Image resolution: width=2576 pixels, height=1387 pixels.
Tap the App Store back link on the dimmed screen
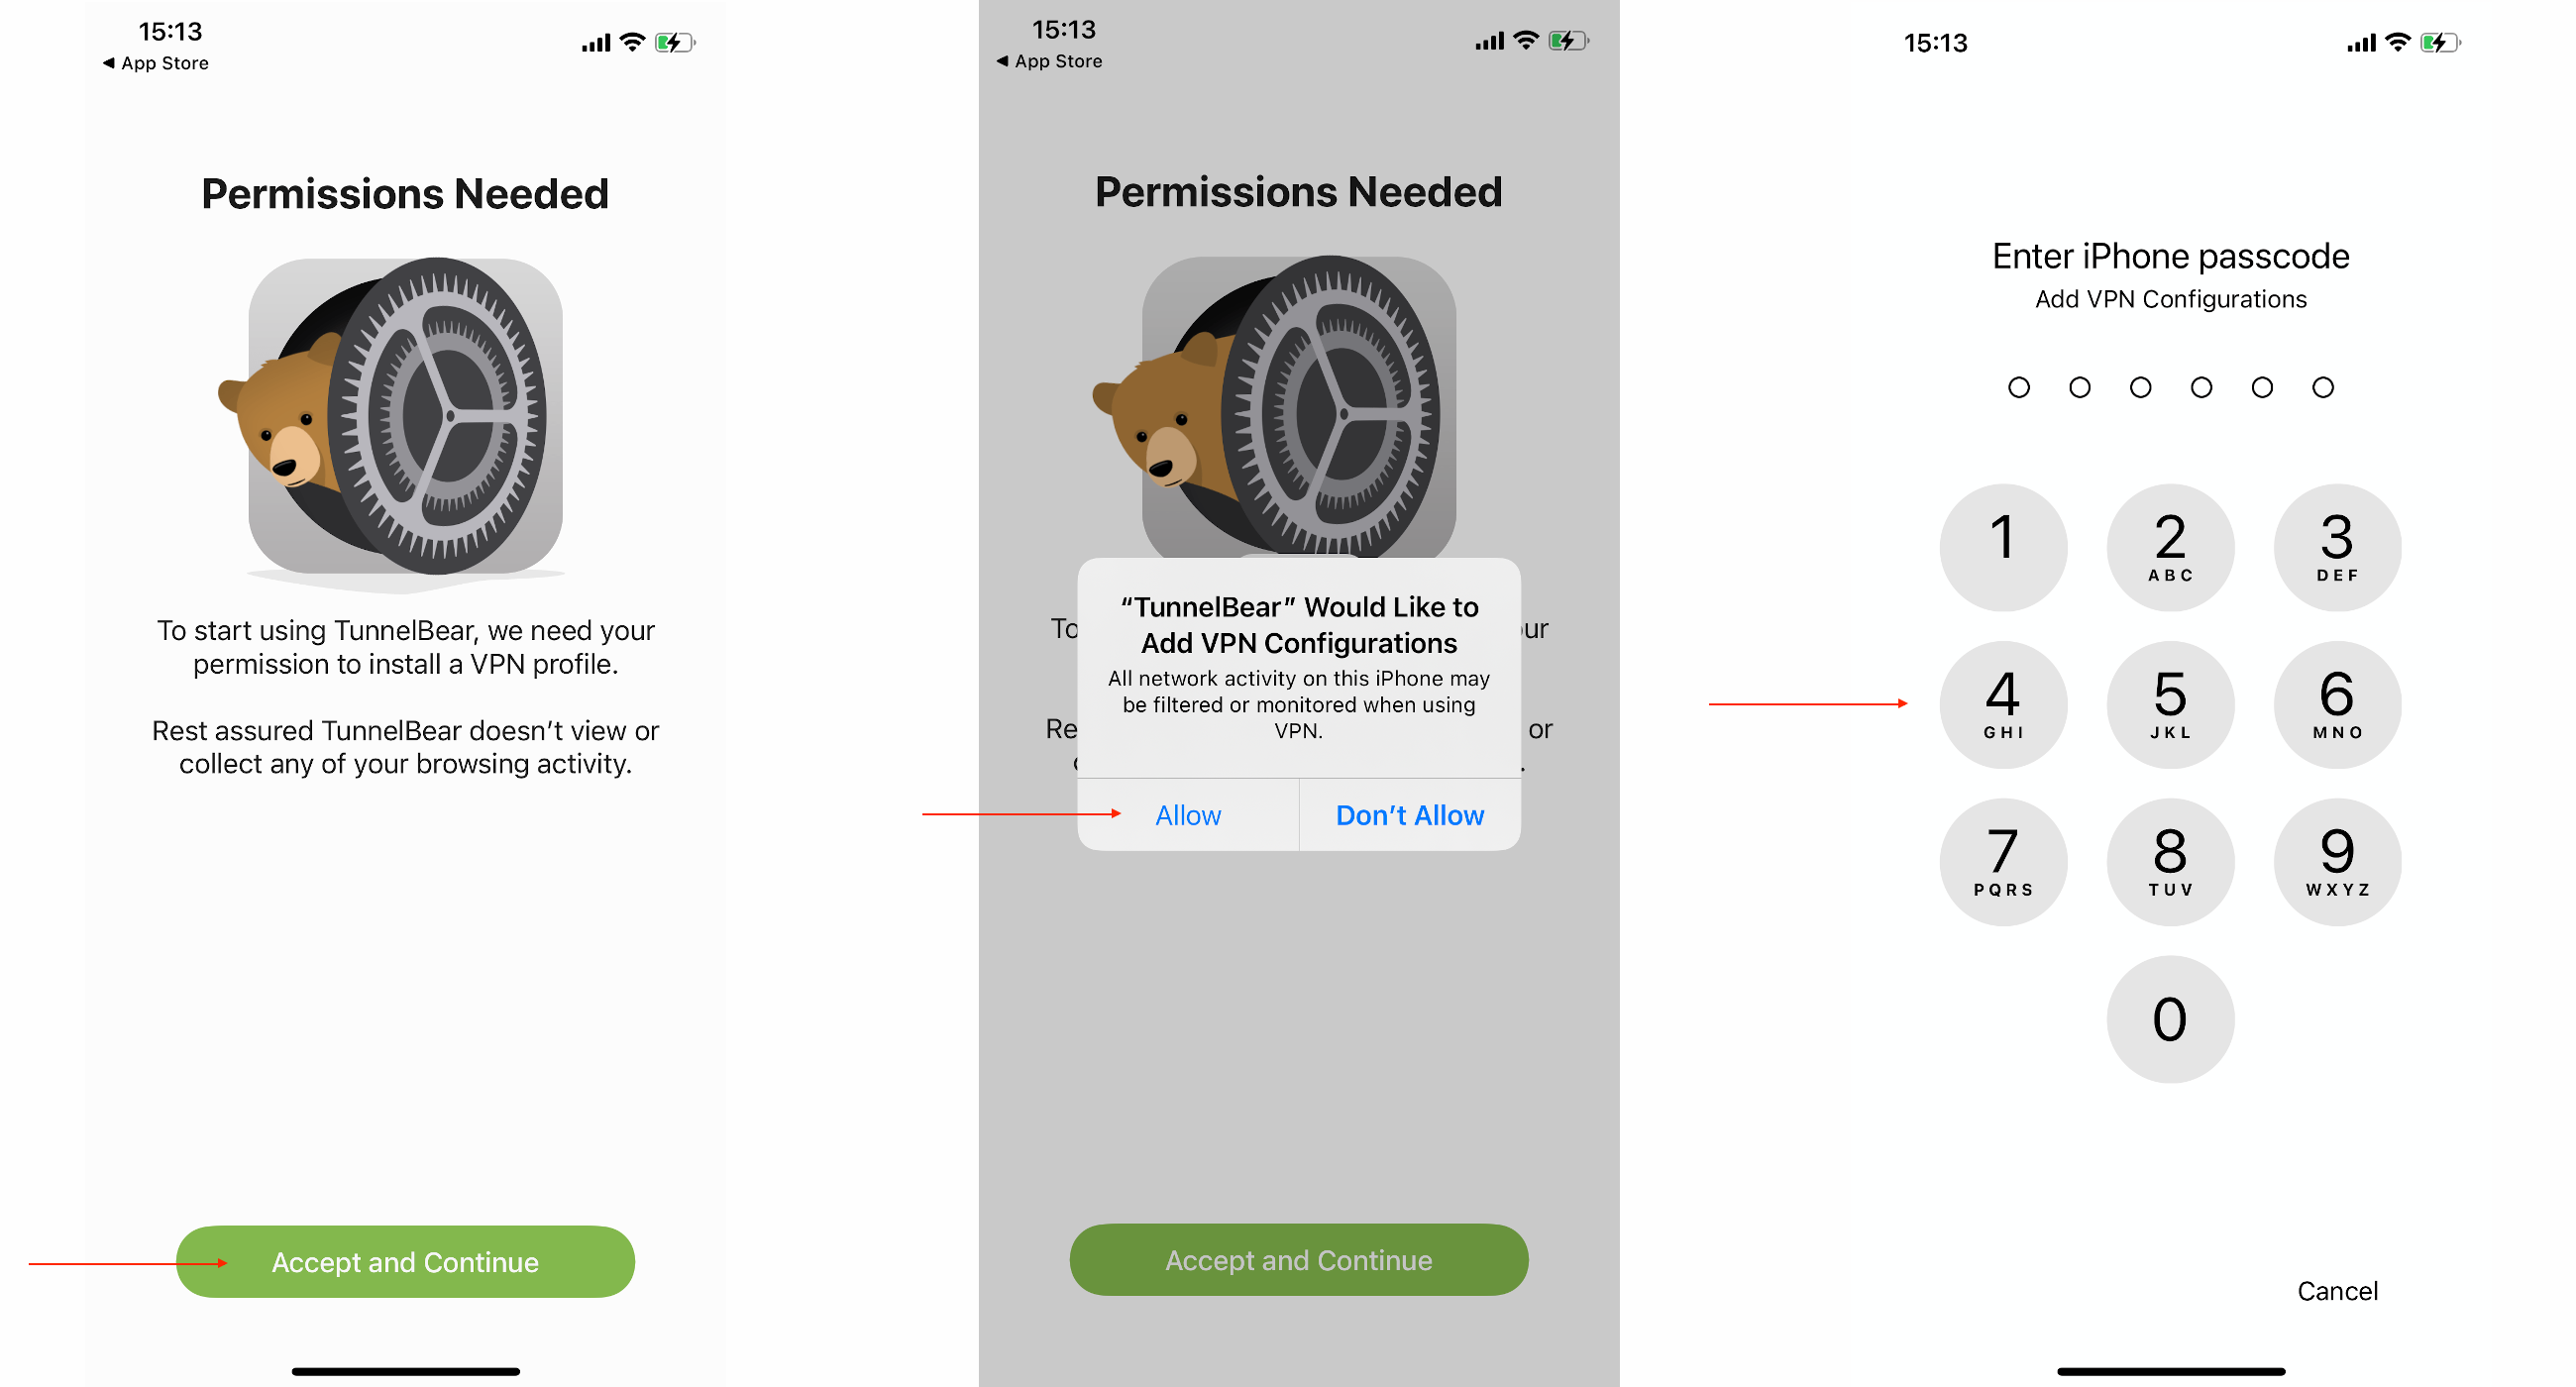[1049, 61]
